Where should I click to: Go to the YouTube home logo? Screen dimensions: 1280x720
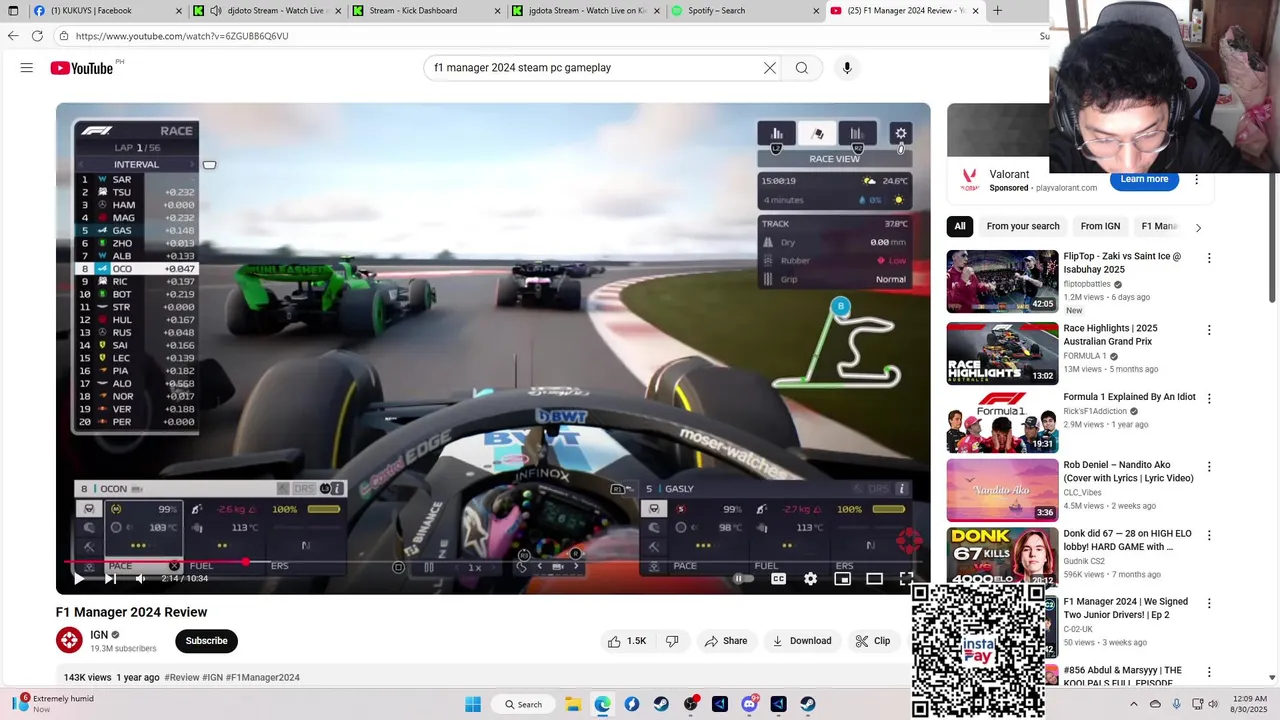click(x=82, y=68)
